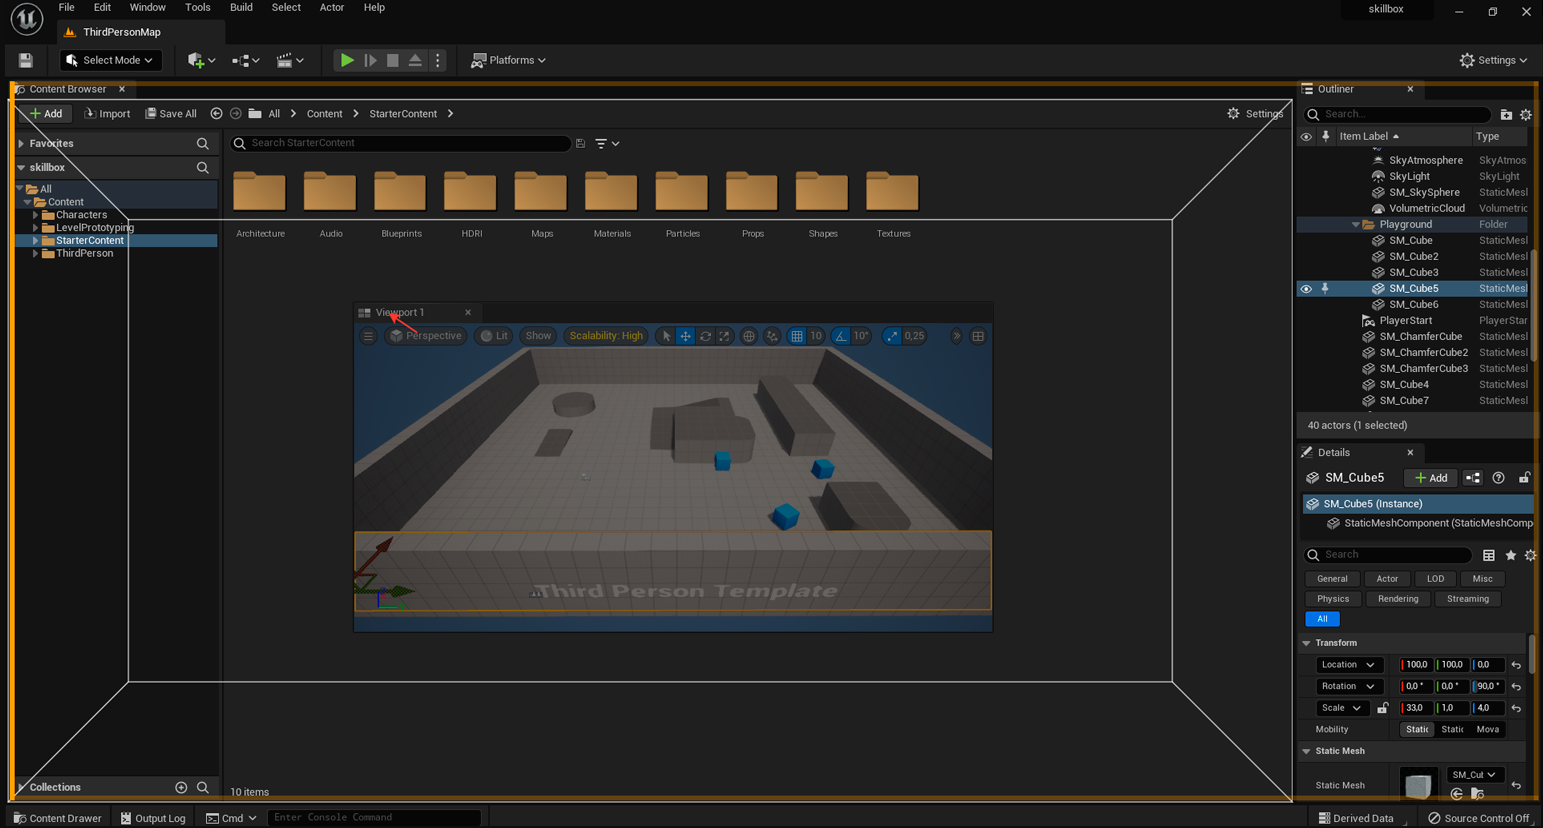The width and height of the screenshot is (1543, 828).
Task: Toggle the Scale lock ratio icon
Action: 1382,708
